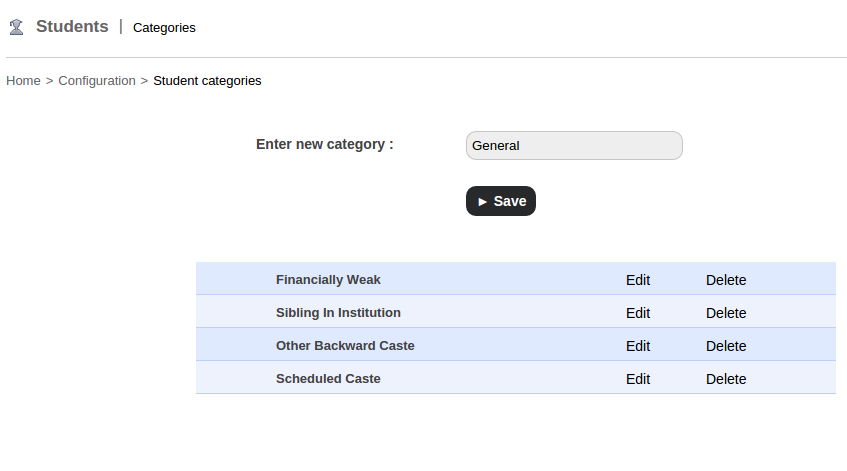Viewport: 847px width, 471px height.
Task: Select the Financially Weak row name
Action: click(328, 280)
